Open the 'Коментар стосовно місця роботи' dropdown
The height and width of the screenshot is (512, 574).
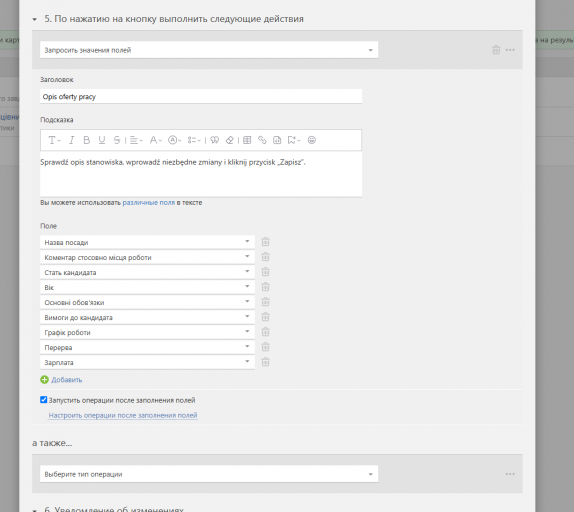point(147,257)
